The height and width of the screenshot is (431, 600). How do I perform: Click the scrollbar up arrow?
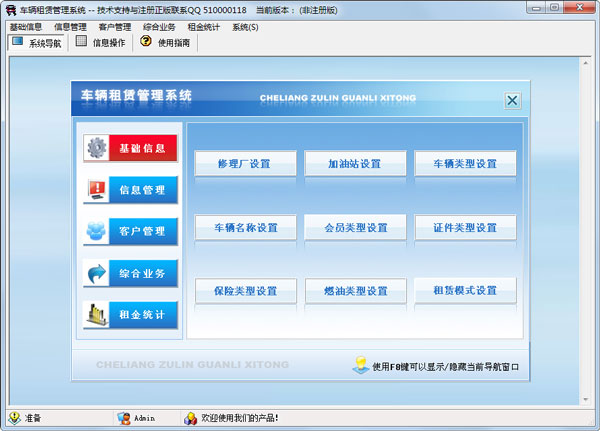585,63
